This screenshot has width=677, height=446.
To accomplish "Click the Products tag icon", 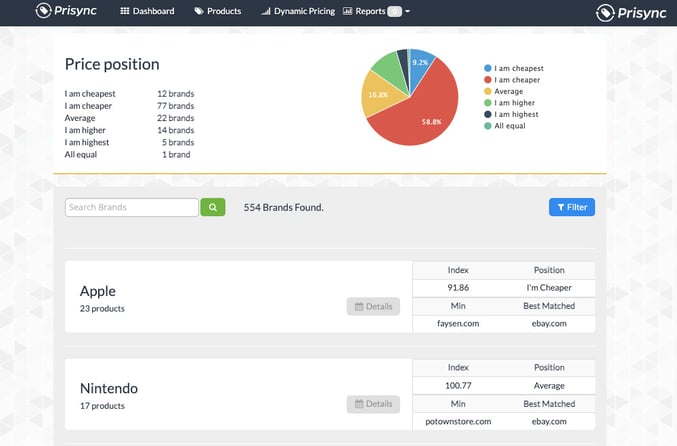I will pyautogui.click(x=199, y=11).
